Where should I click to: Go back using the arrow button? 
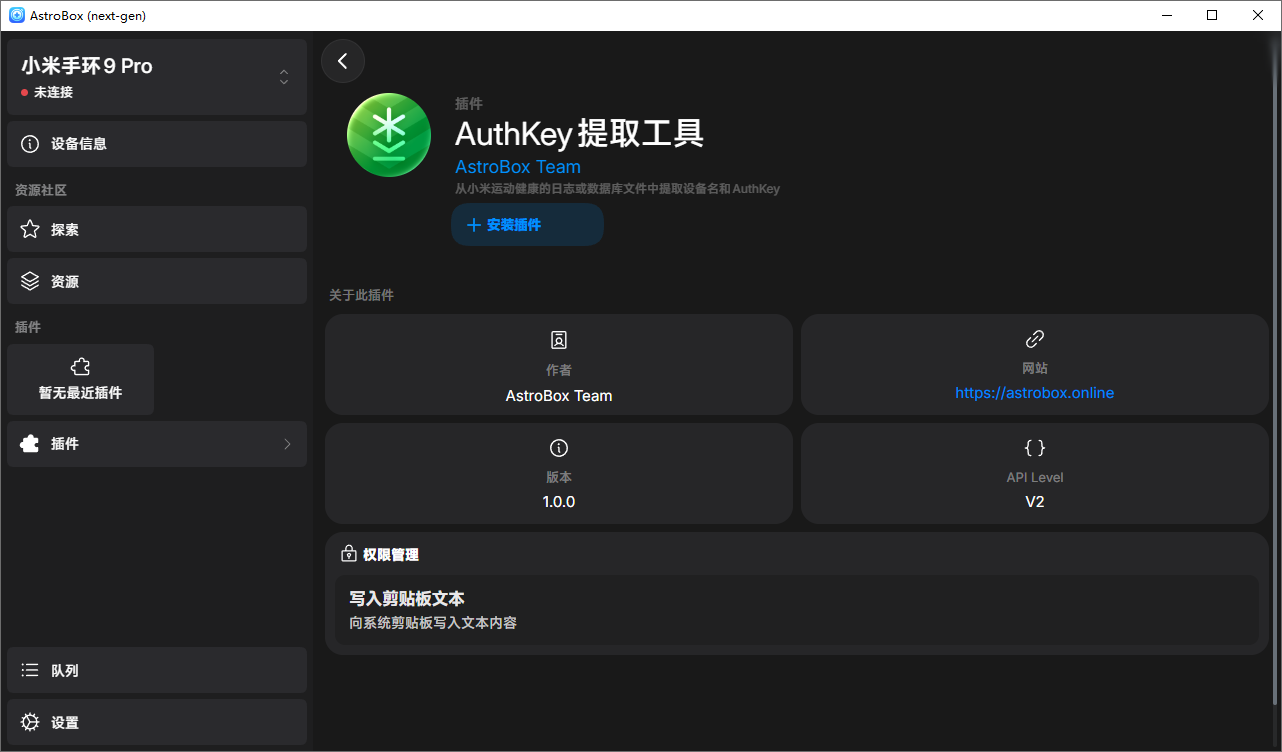coord(343,61)
